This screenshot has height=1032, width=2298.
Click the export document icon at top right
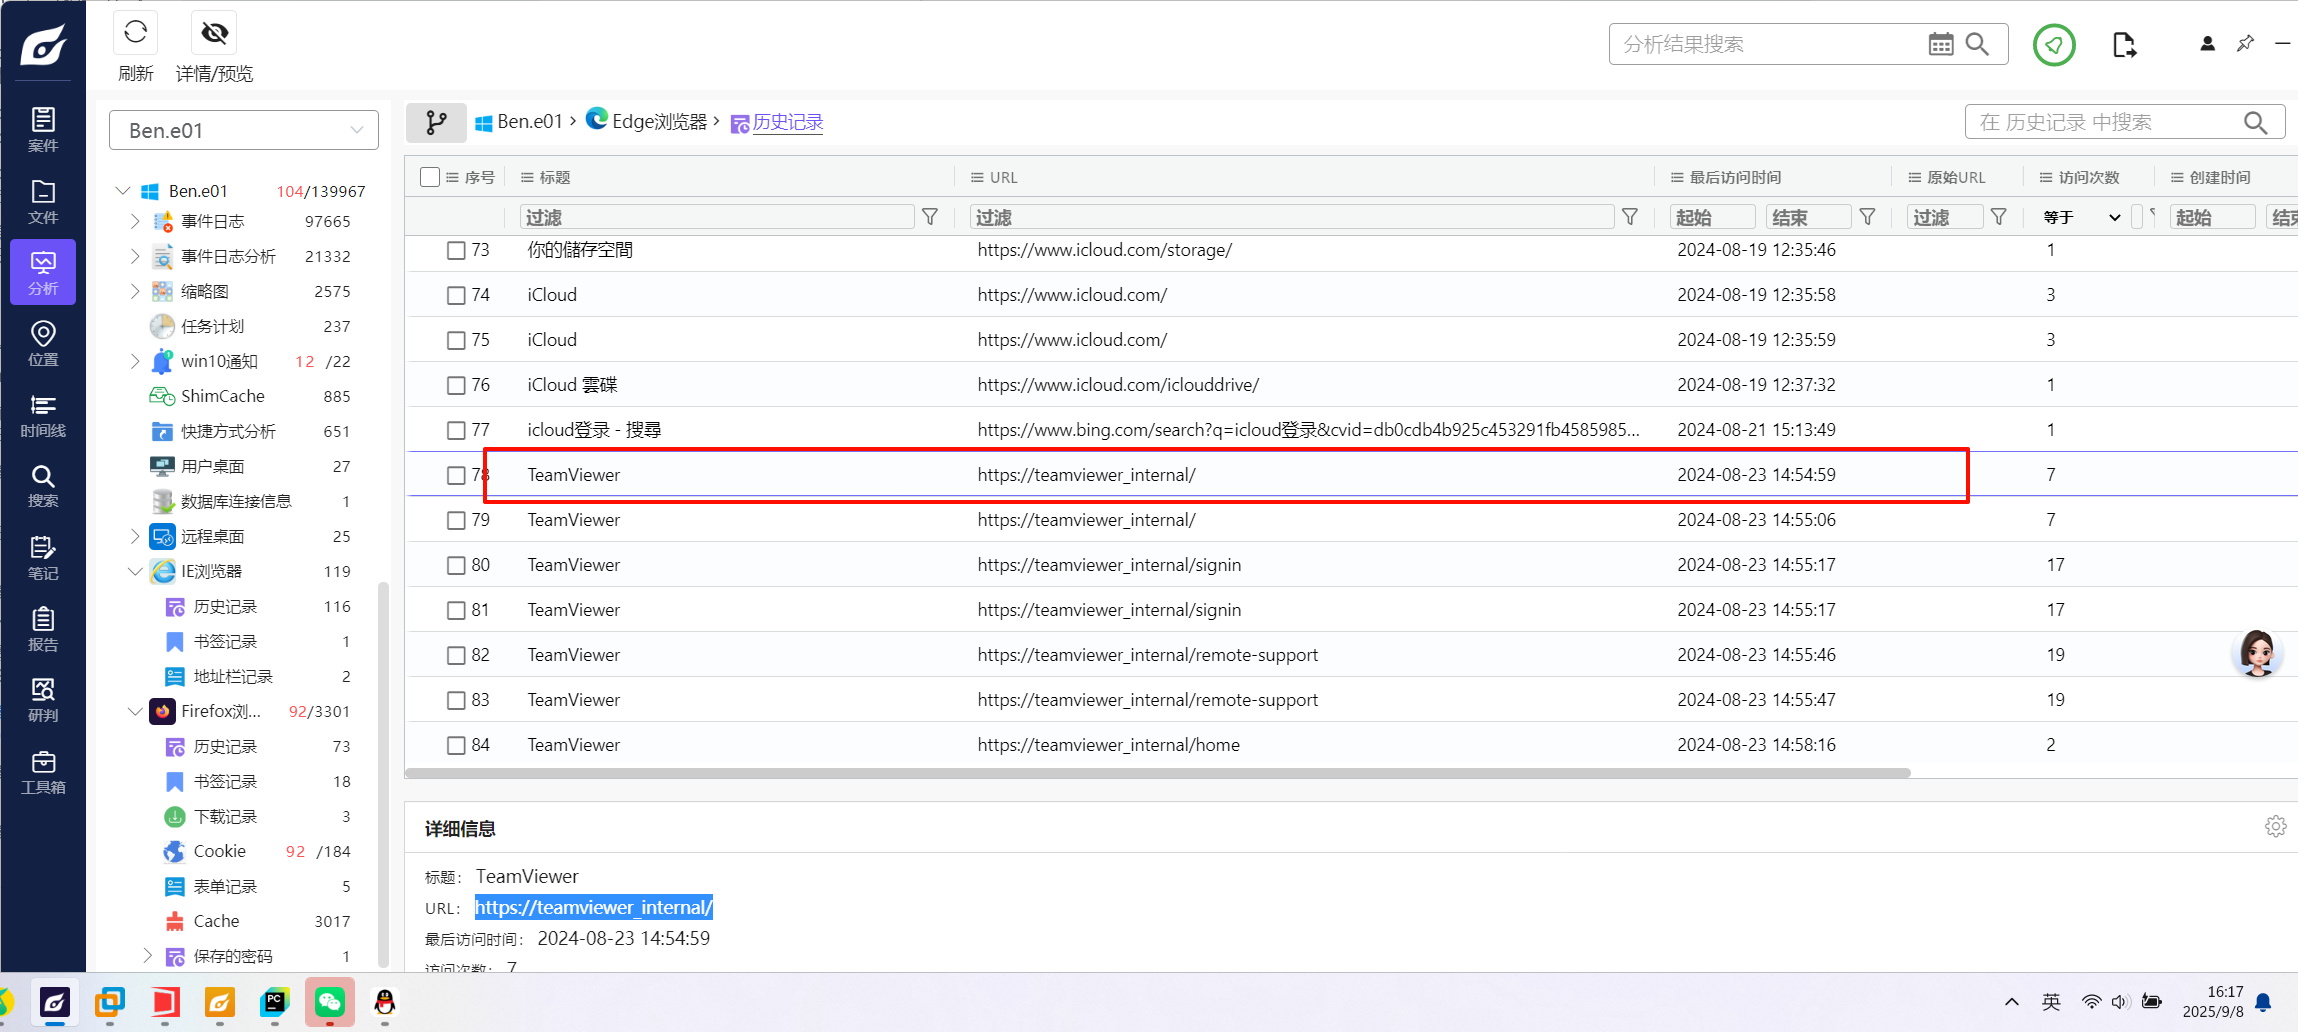[x=2125, y=44]
